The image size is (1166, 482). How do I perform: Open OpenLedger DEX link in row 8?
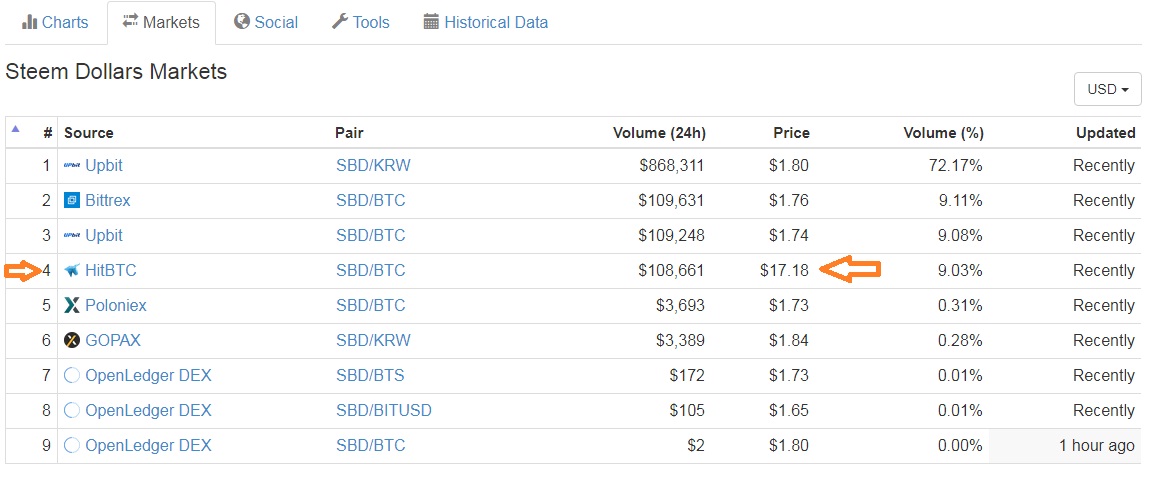click(148, 410)
